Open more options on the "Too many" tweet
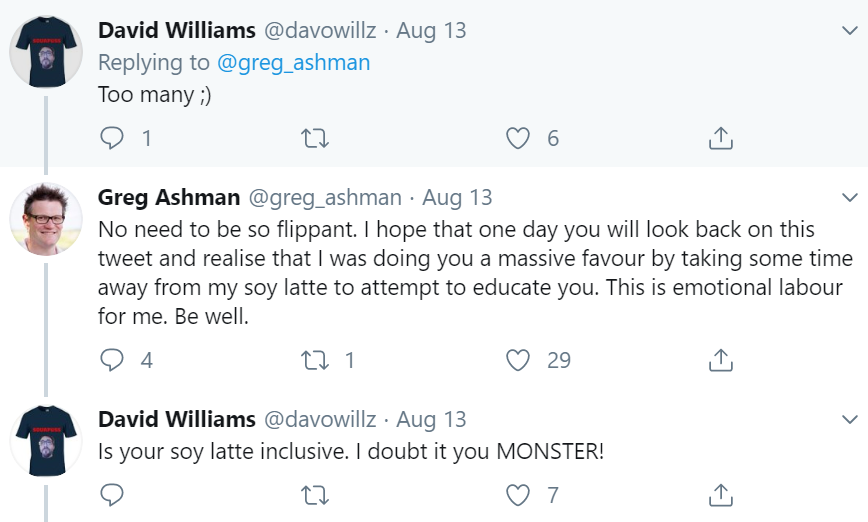Screen dimensions: 868x522 click(x=849, y=29)
